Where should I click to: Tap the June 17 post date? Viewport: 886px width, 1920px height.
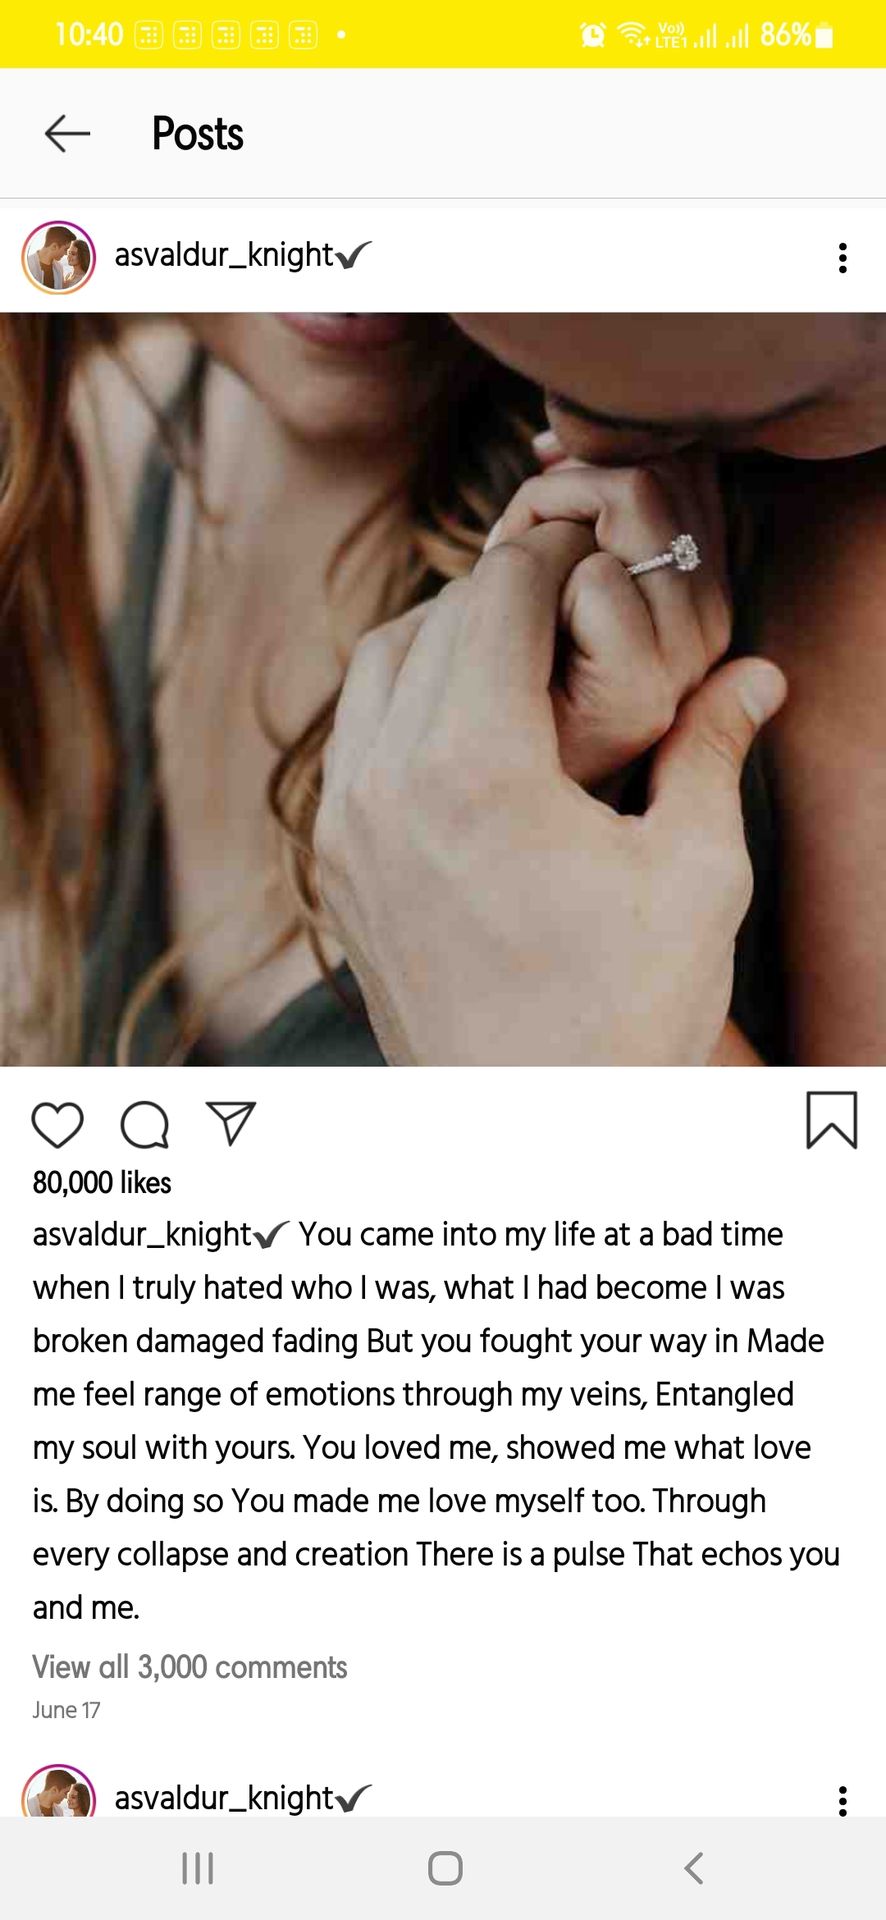click(x=66, y=1710)
